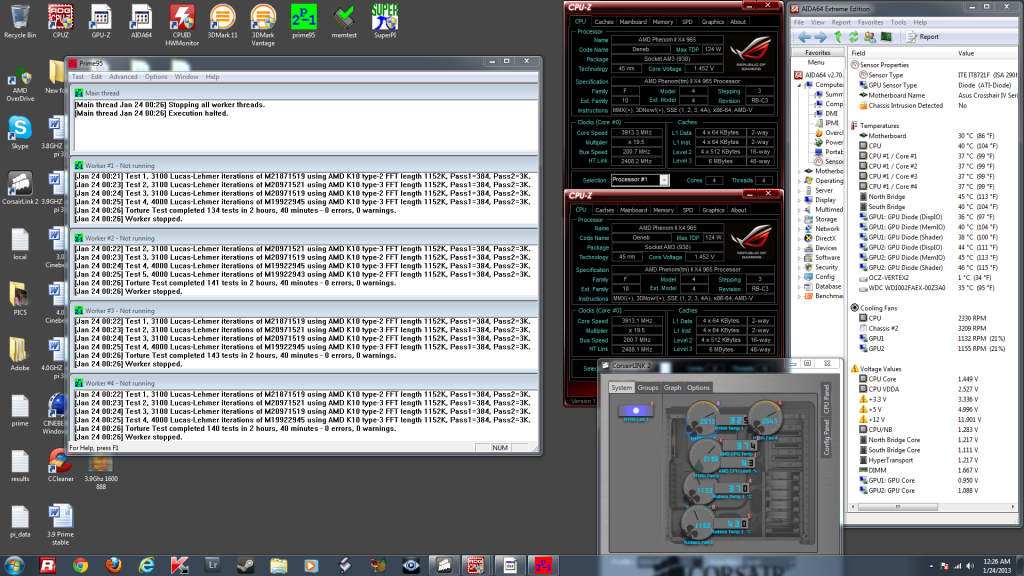Image resolution: width=1024 pixels, height=576 pixels.
Task: Open the PICS folder on desktop
Action: (20, 299)
